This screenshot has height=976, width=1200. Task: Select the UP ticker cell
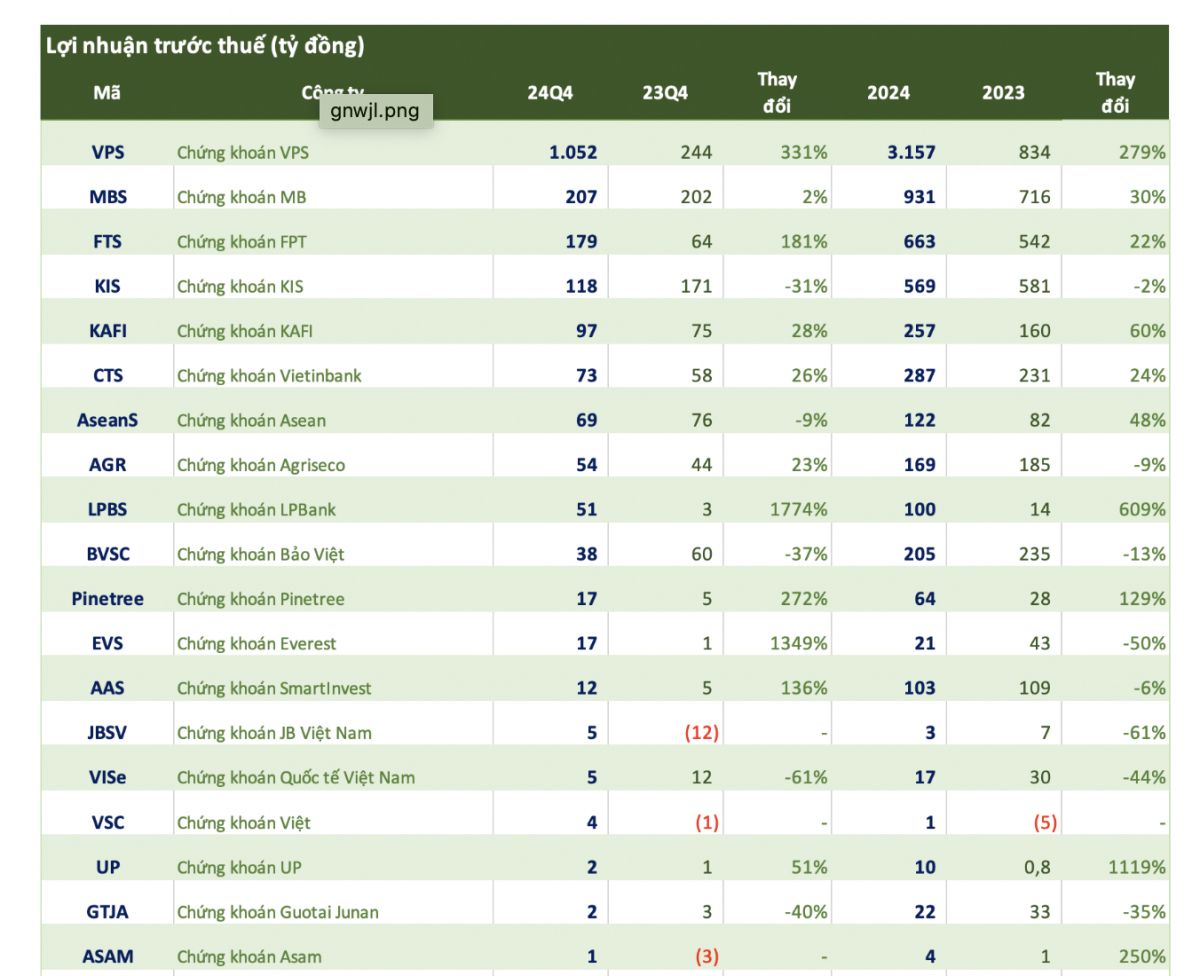107,867
